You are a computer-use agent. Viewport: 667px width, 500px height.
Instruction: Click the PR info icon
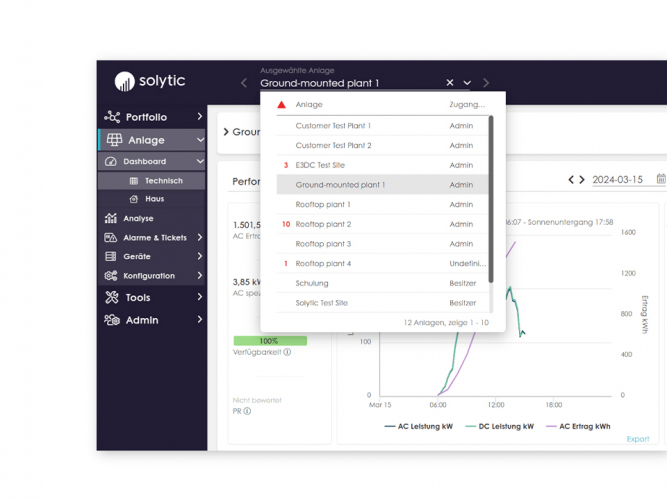247,411
